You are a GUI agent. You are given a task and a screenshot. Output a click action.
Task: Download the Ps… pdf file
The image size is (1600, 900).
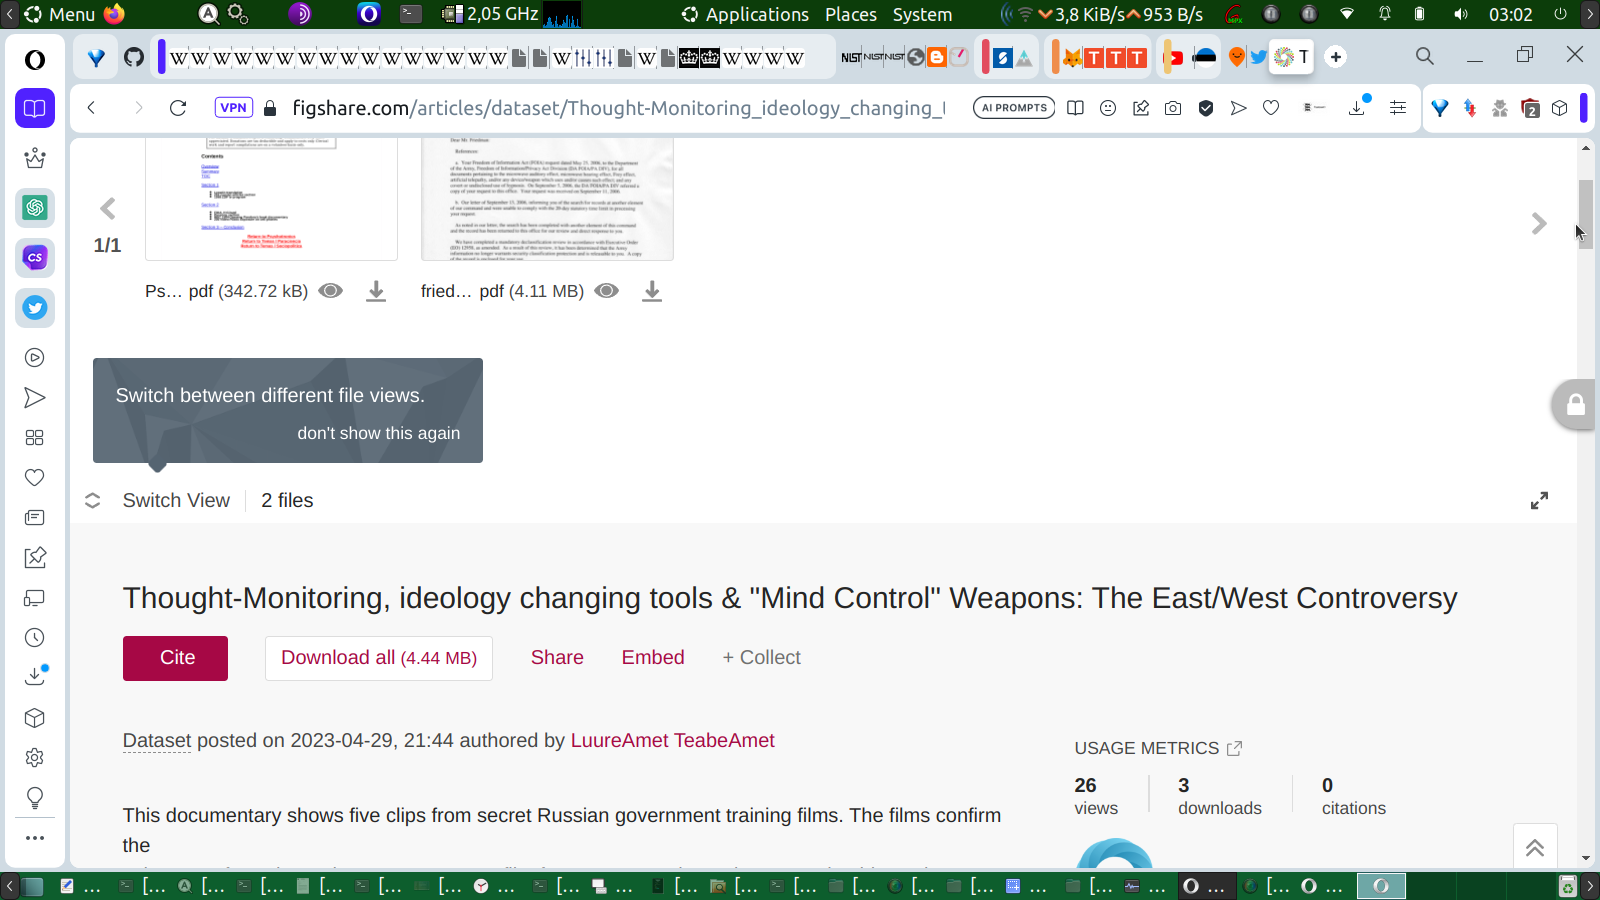(376, 291)
